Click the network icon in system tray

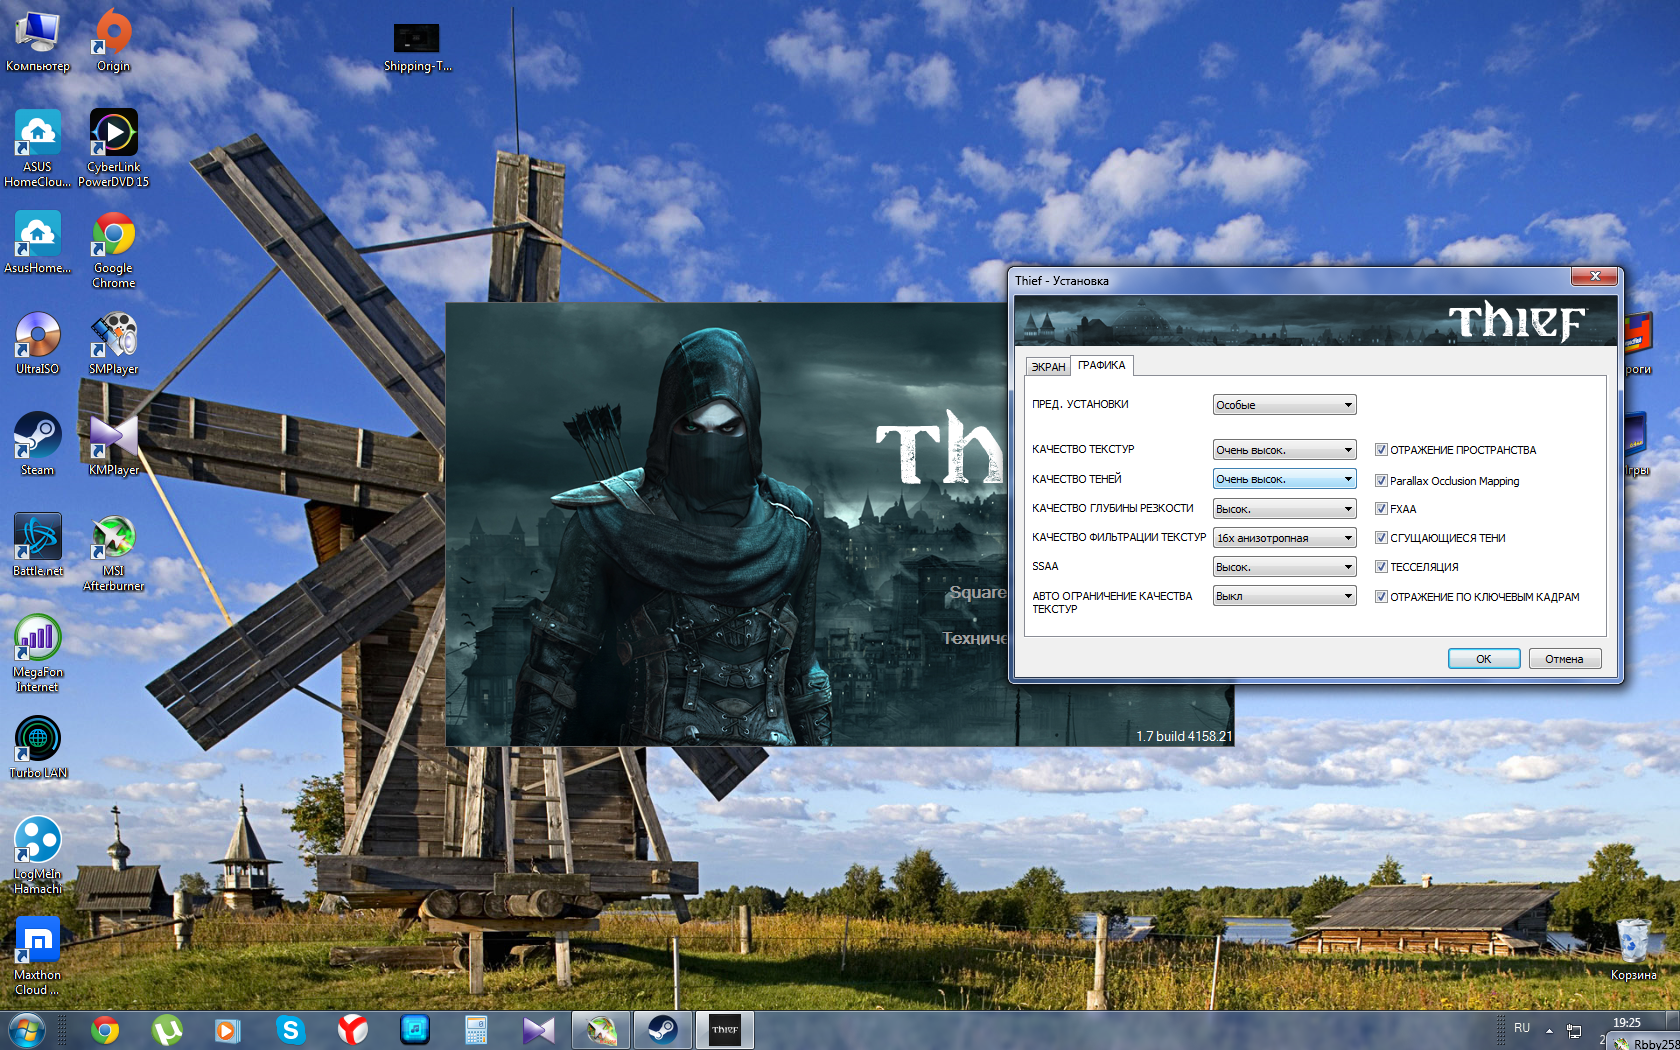(x=1574, y=1031)
